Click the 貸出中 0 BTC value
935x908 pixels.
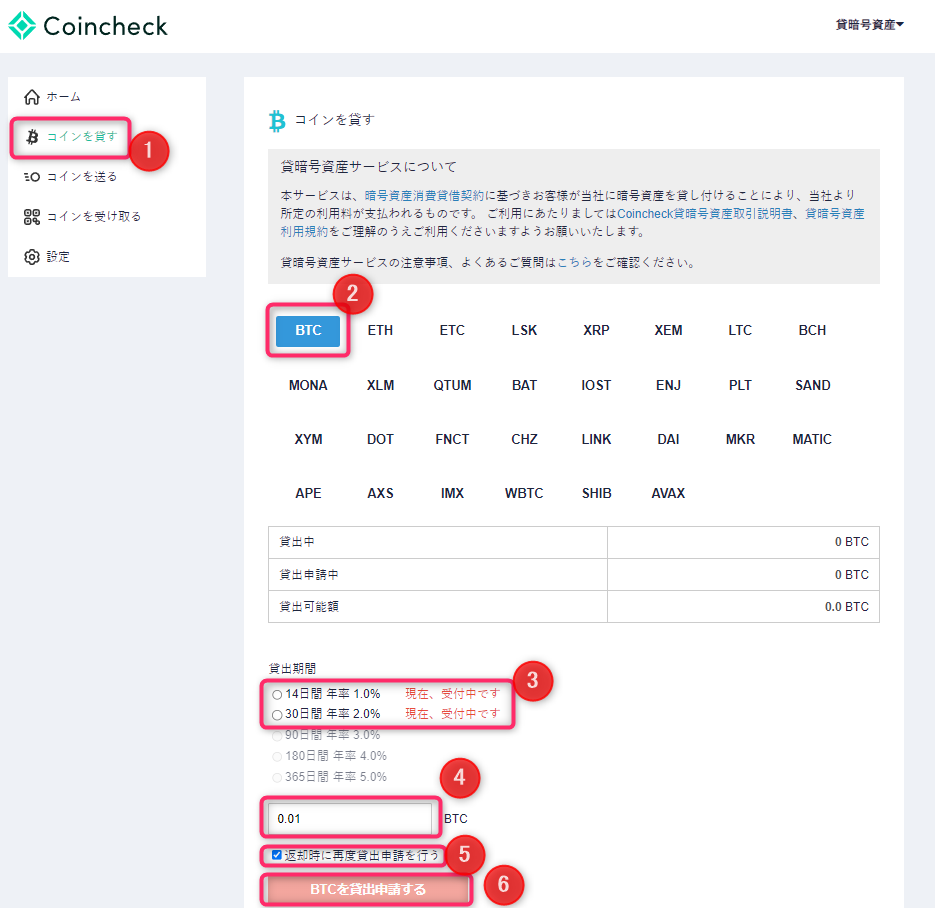(852, 542)
